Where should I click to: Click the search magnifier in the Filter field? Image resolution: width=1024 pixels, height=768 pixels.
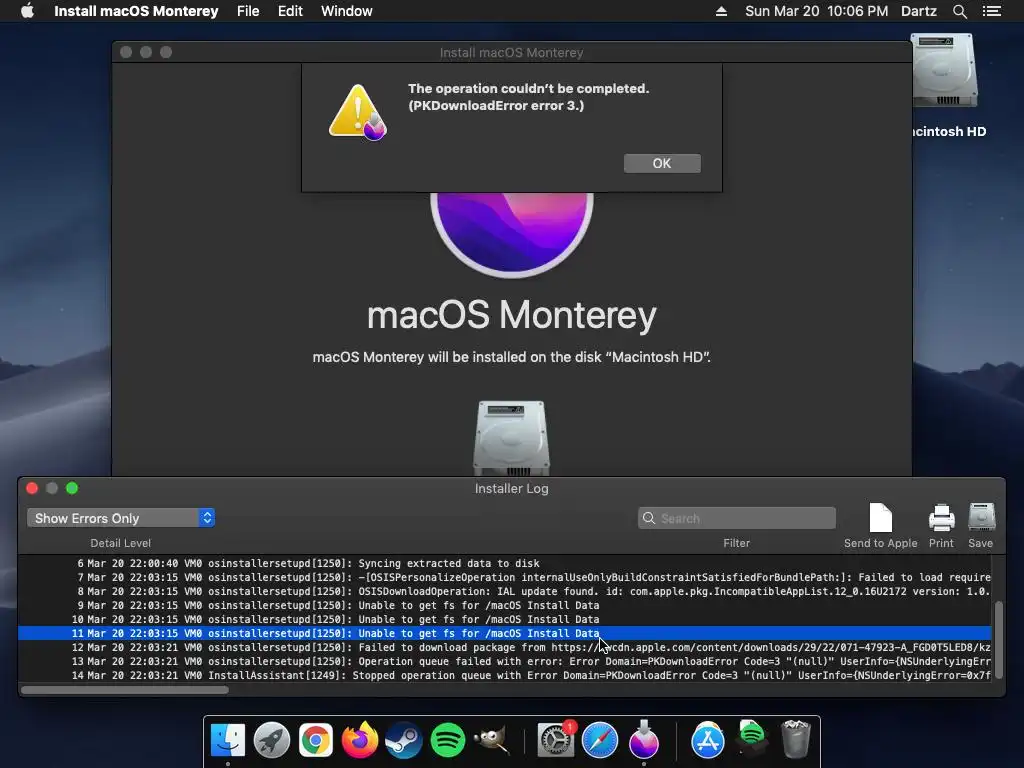coord(648,518)
